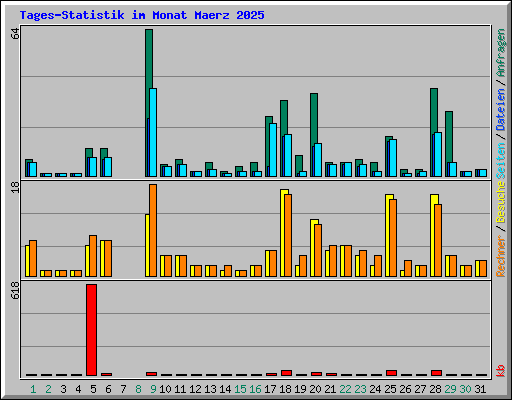Click the green Anfragen bar for day 28

coord(434,110)
